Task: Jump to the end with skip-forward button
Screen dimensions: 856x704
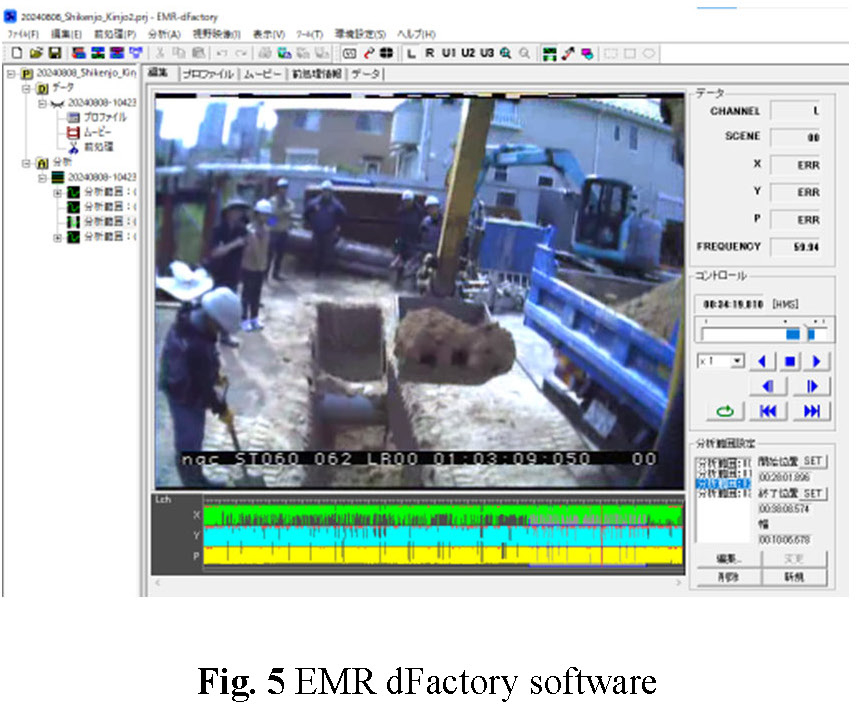Action: (812, 411)
